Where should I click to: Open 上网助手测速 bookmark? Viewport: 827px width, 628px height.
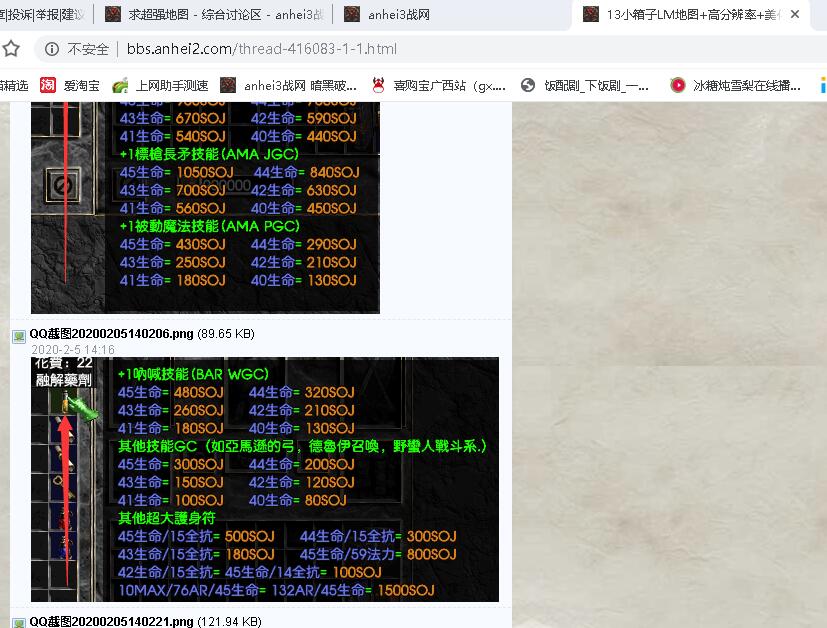[160, 86]
